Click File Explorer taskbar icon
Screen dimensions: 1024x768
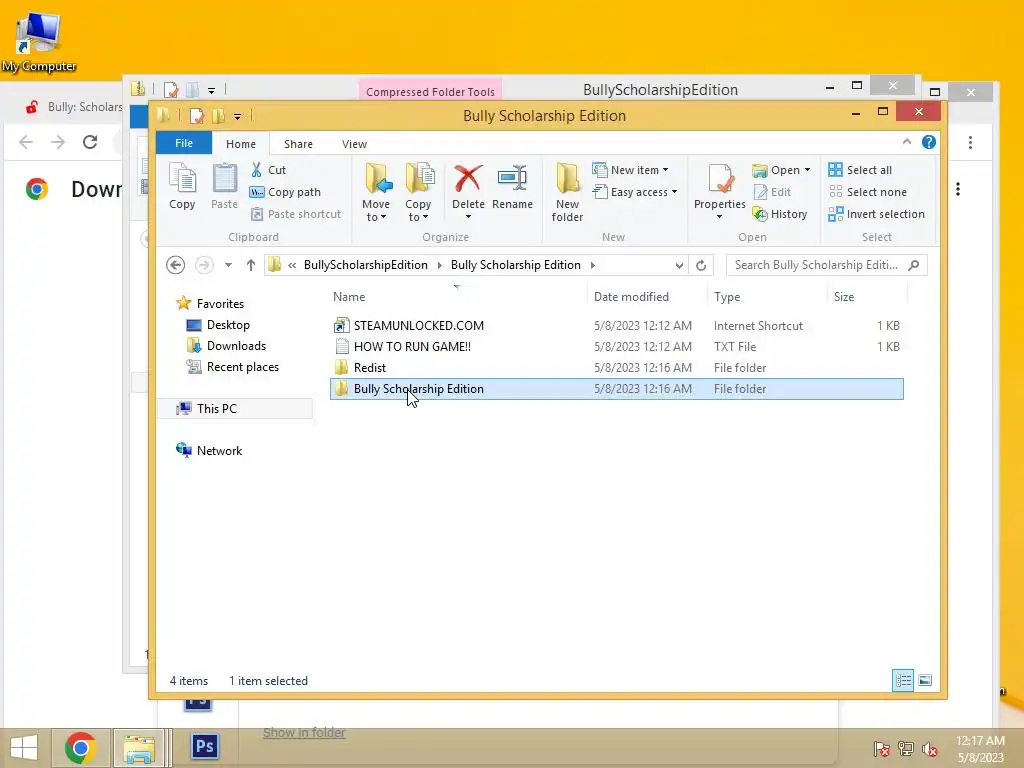(140, 747)
